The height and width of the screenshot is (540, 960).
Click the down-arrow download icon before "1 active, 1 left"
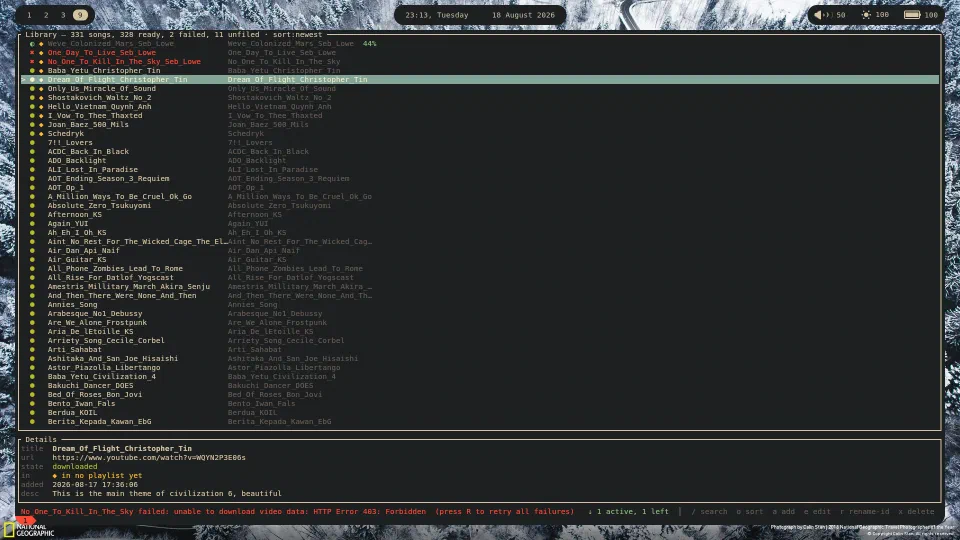pos(590,512)
